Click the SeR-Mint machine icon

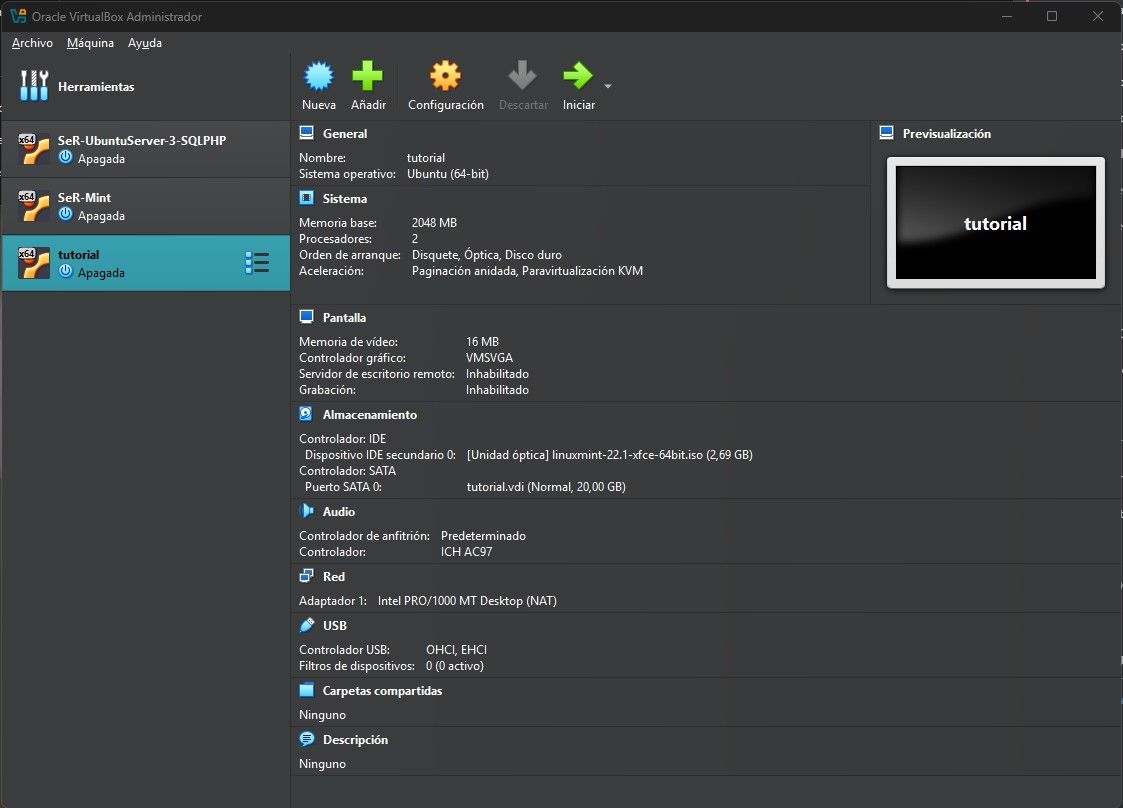pyautogui.click(x=34, y=206)
